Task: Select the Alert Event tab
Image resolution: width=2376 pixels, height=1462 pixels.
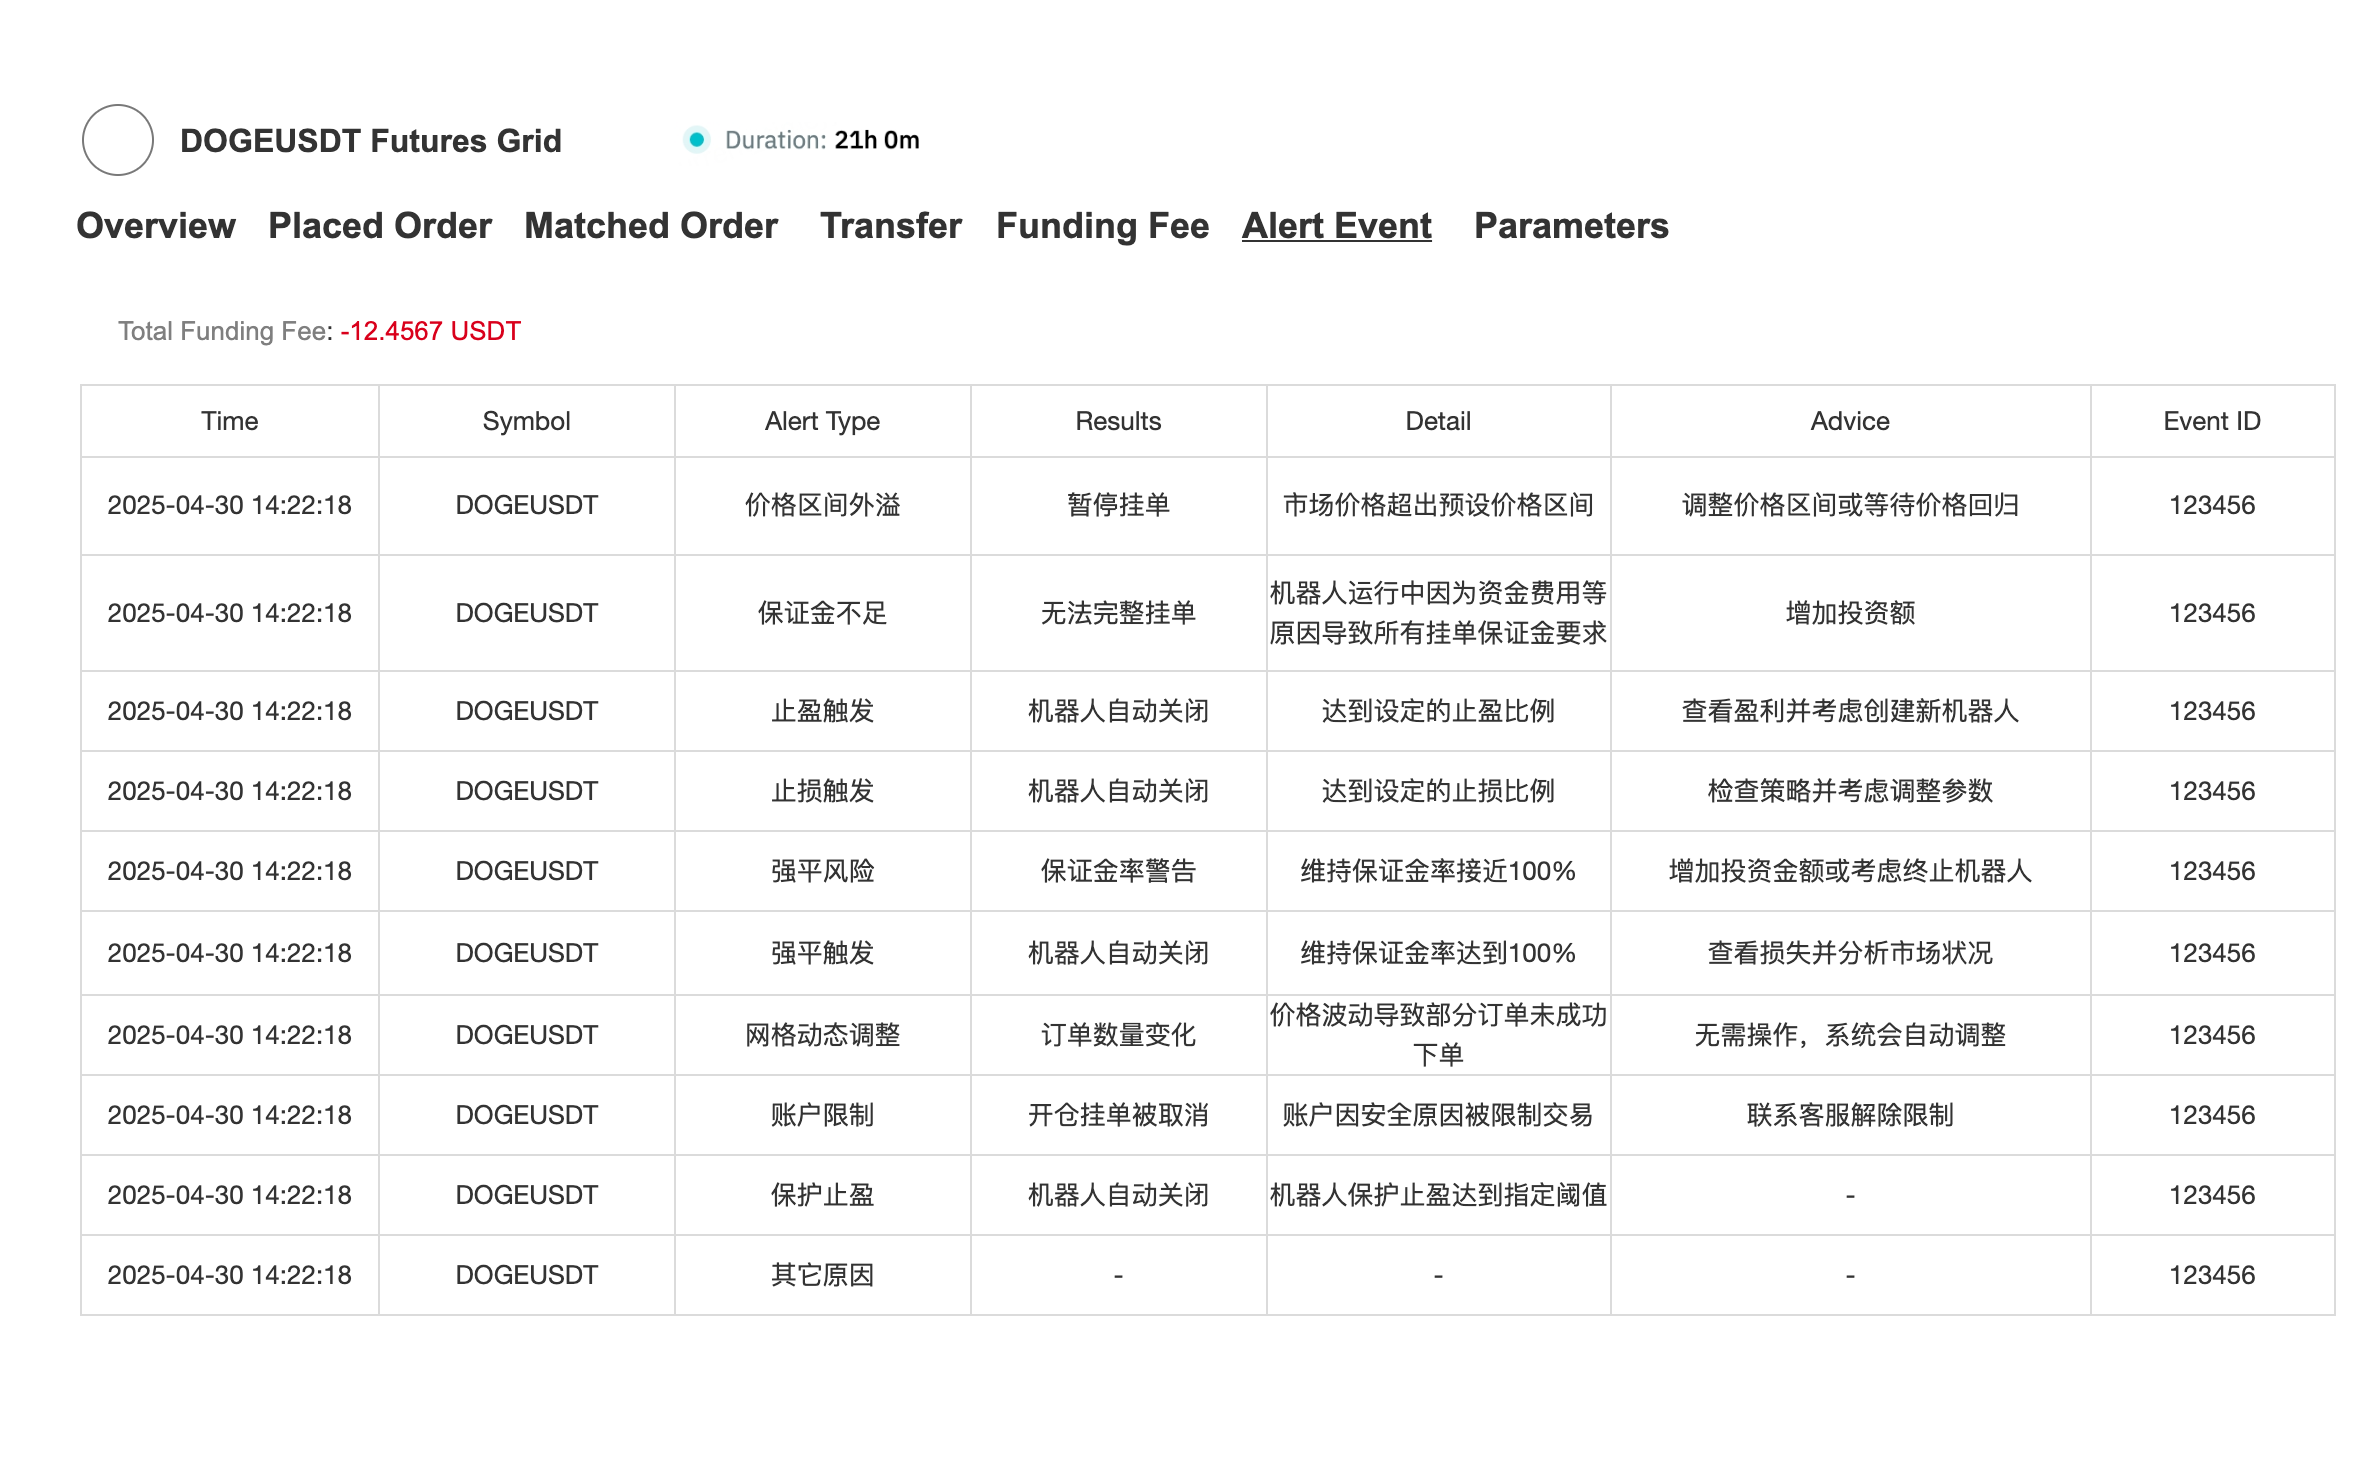Action: coord(1337,226)
